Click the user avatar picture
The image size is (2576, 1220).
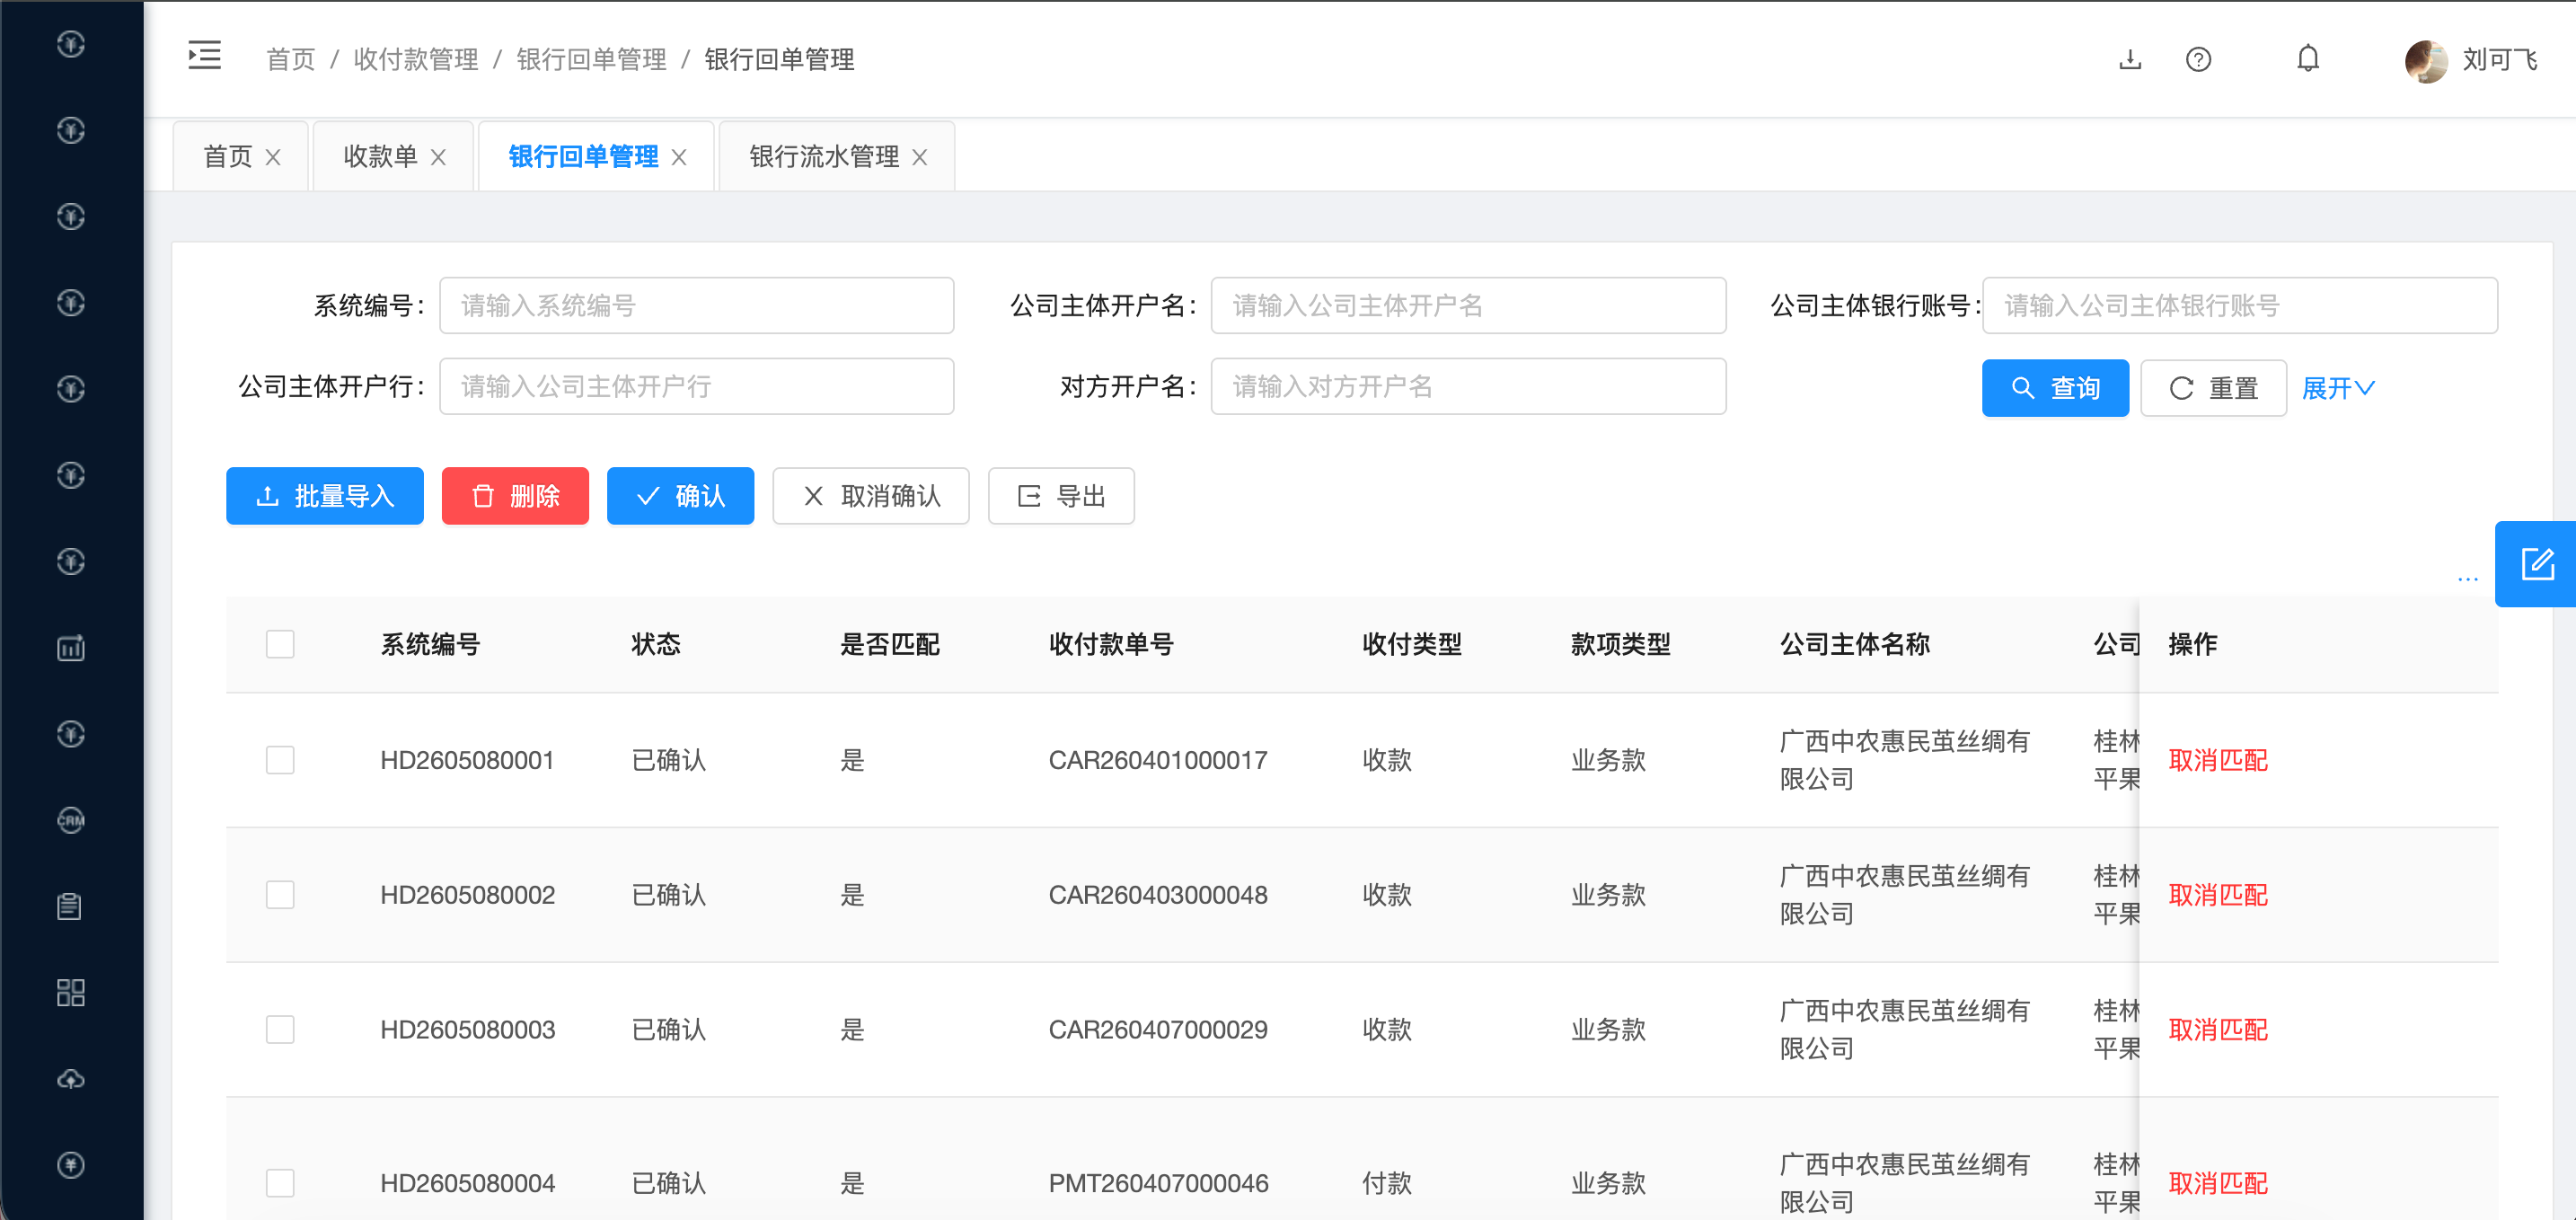click(x=2425, y=60)
